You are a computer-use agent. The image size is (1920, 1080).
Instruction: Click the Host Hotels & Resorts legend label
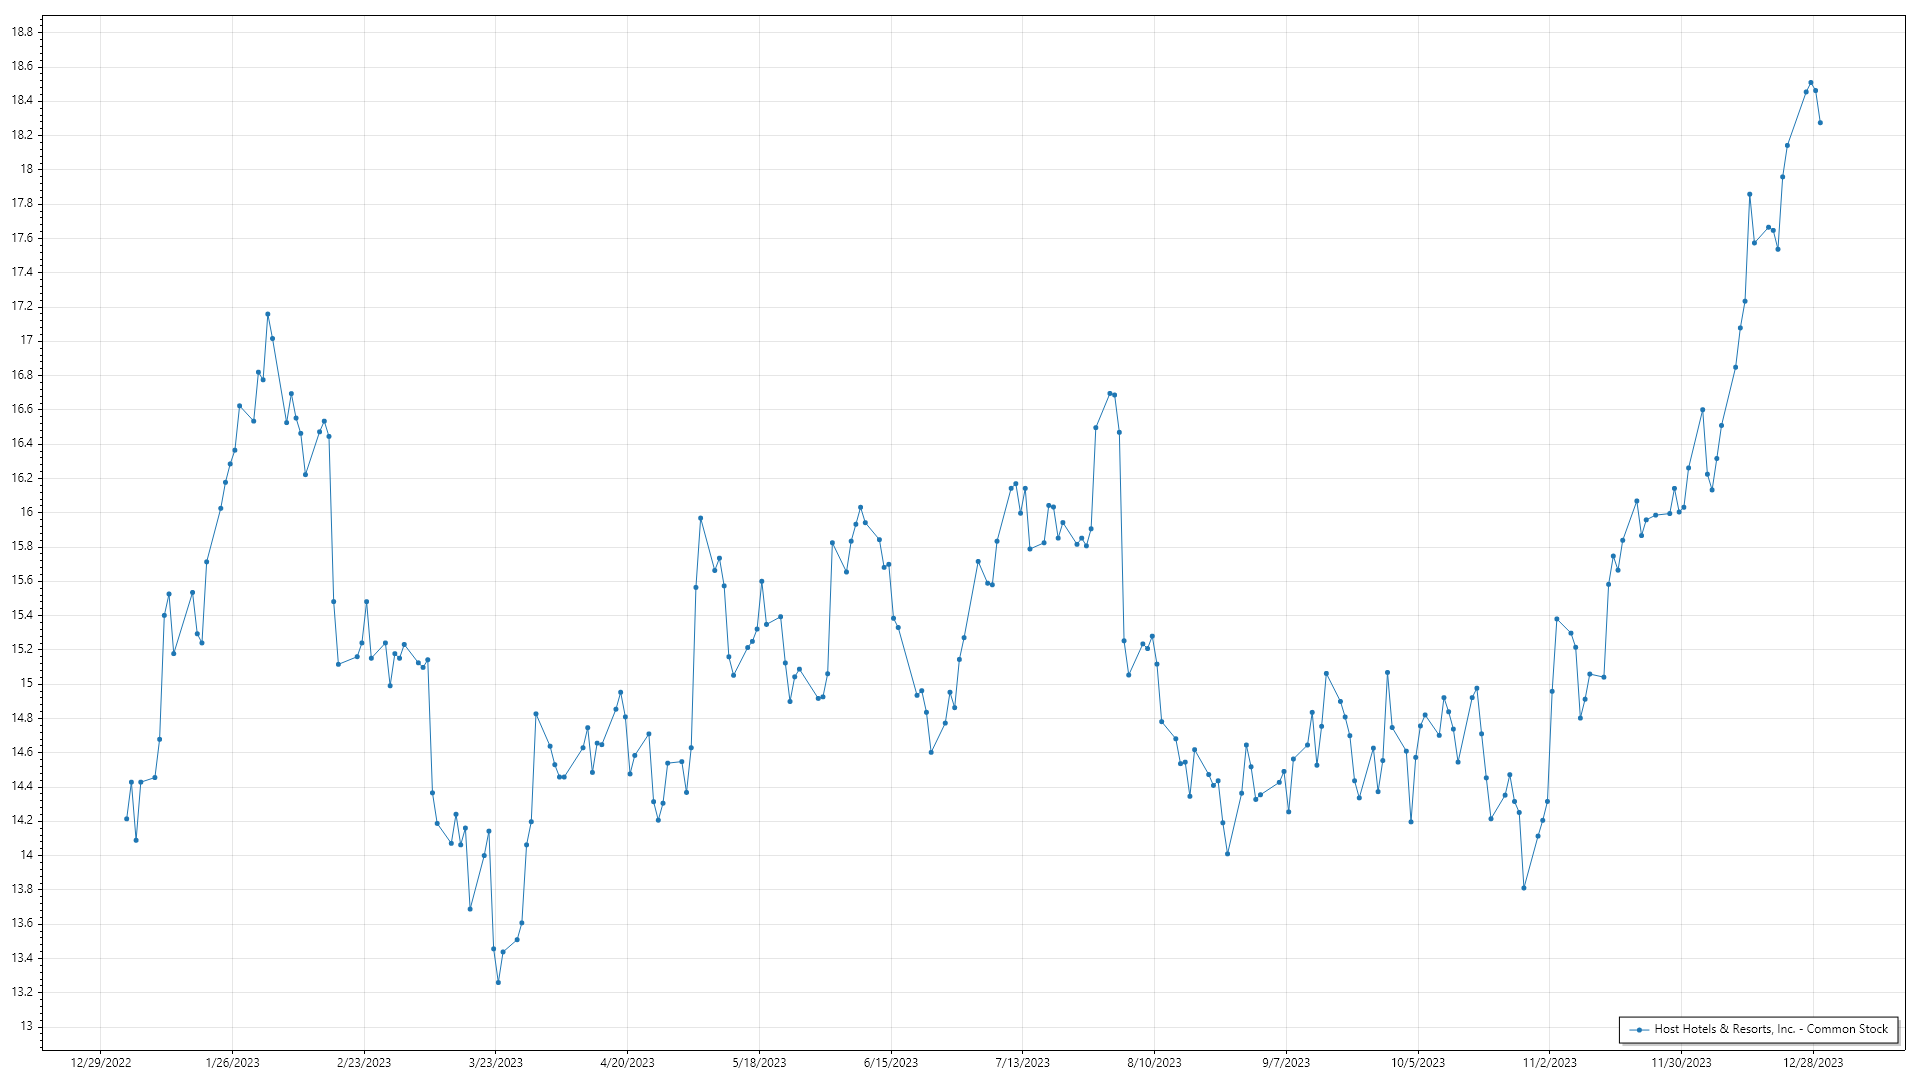[1770, 1029]
